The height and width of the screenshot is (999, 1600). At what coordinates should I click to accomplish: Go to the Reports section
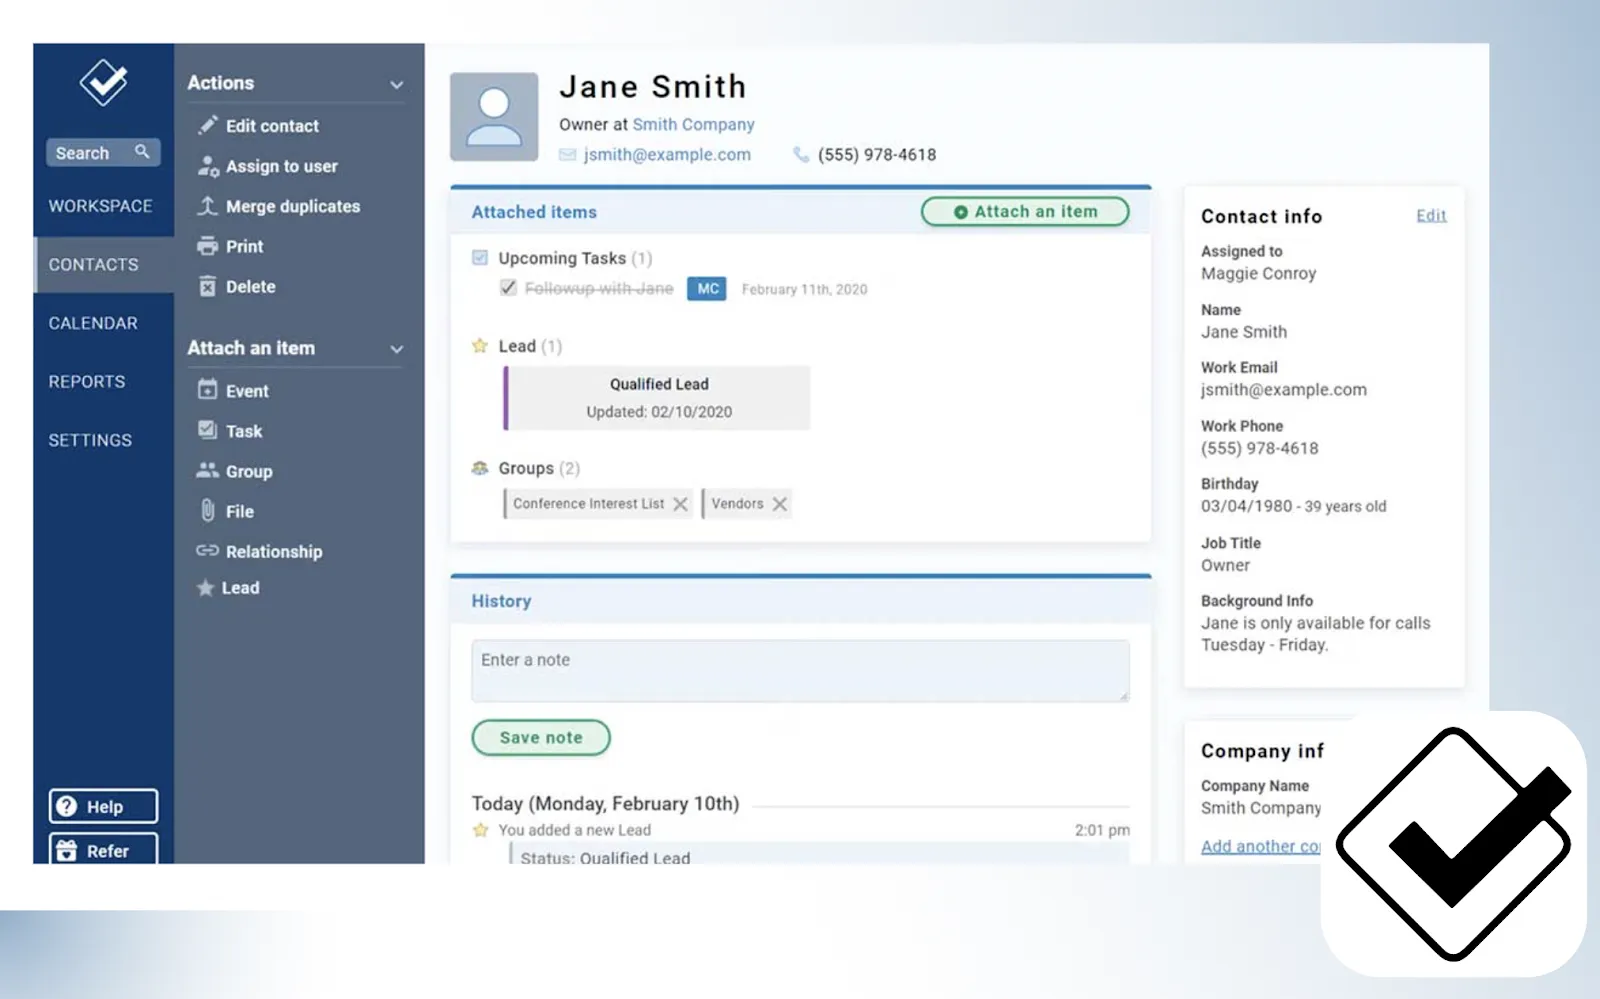click(87, 382)
